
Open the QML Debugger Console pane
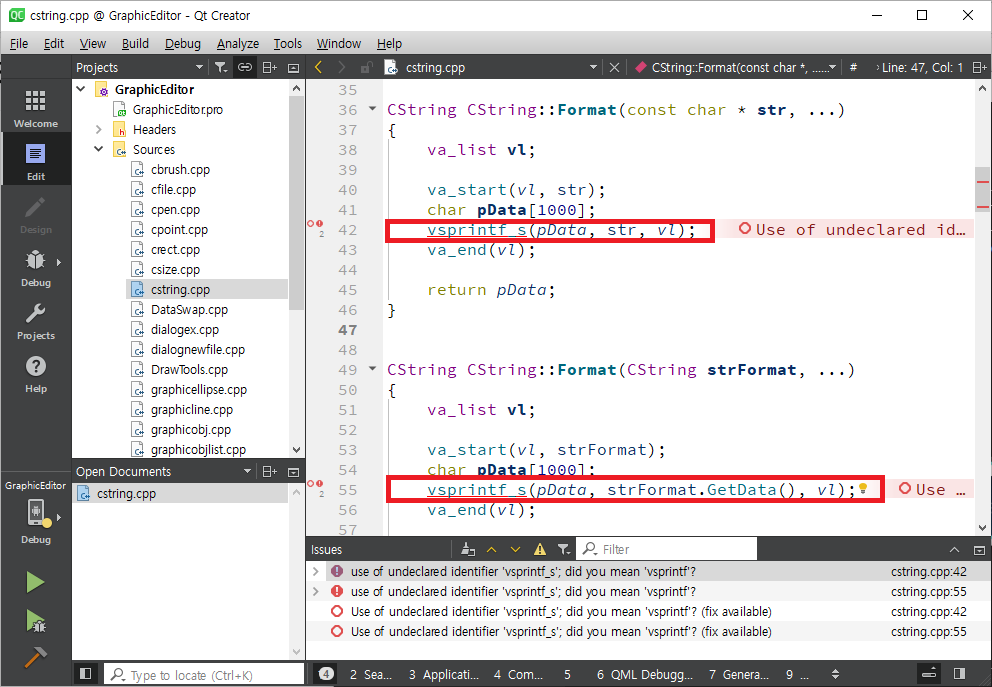pos(644,674)
